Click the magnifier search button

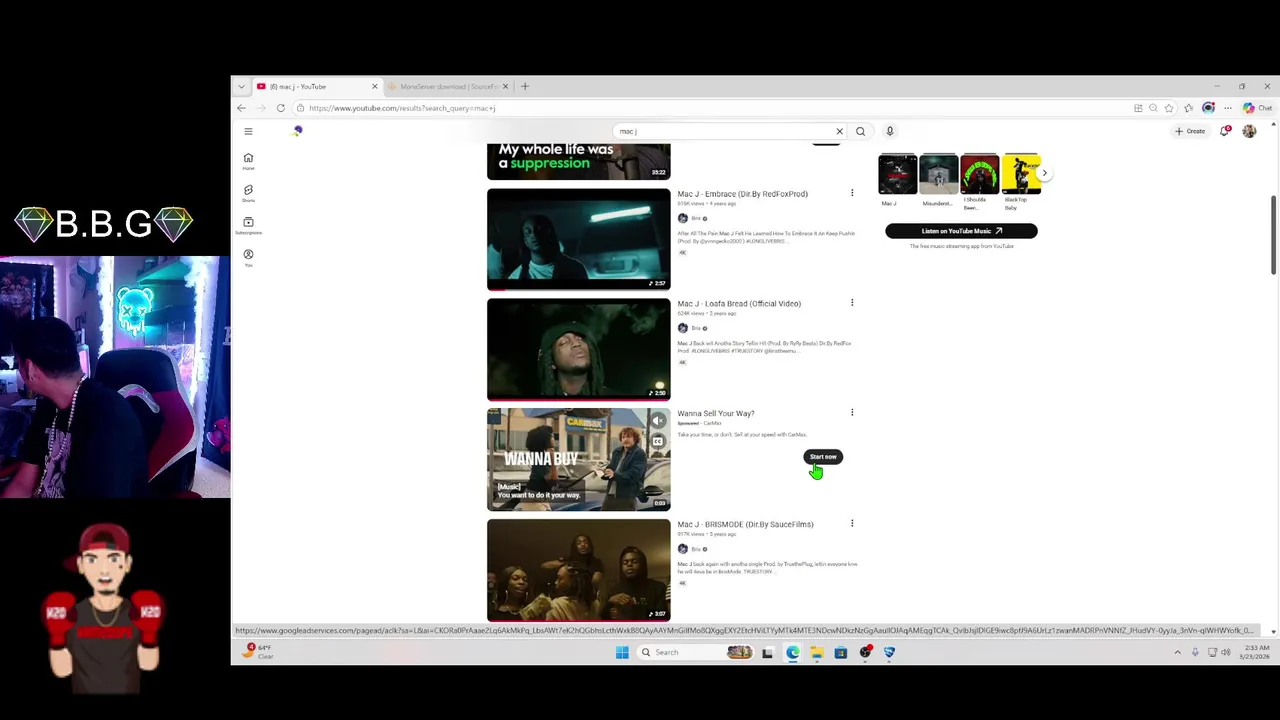pyautogui.click(x=860, y=131)
